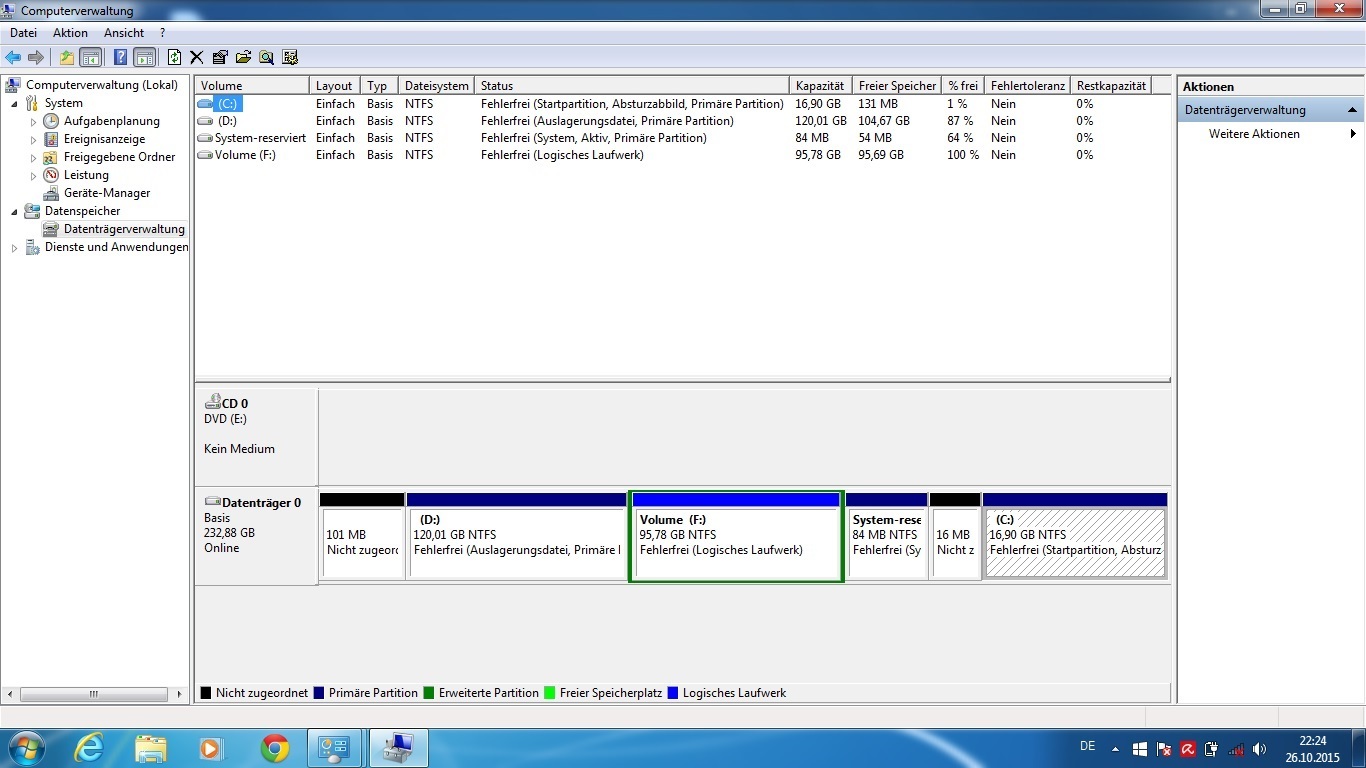Click the grey Forward arrow in toolbar
The height and width of the screenshot is (768, 1366).
[36, 57]
